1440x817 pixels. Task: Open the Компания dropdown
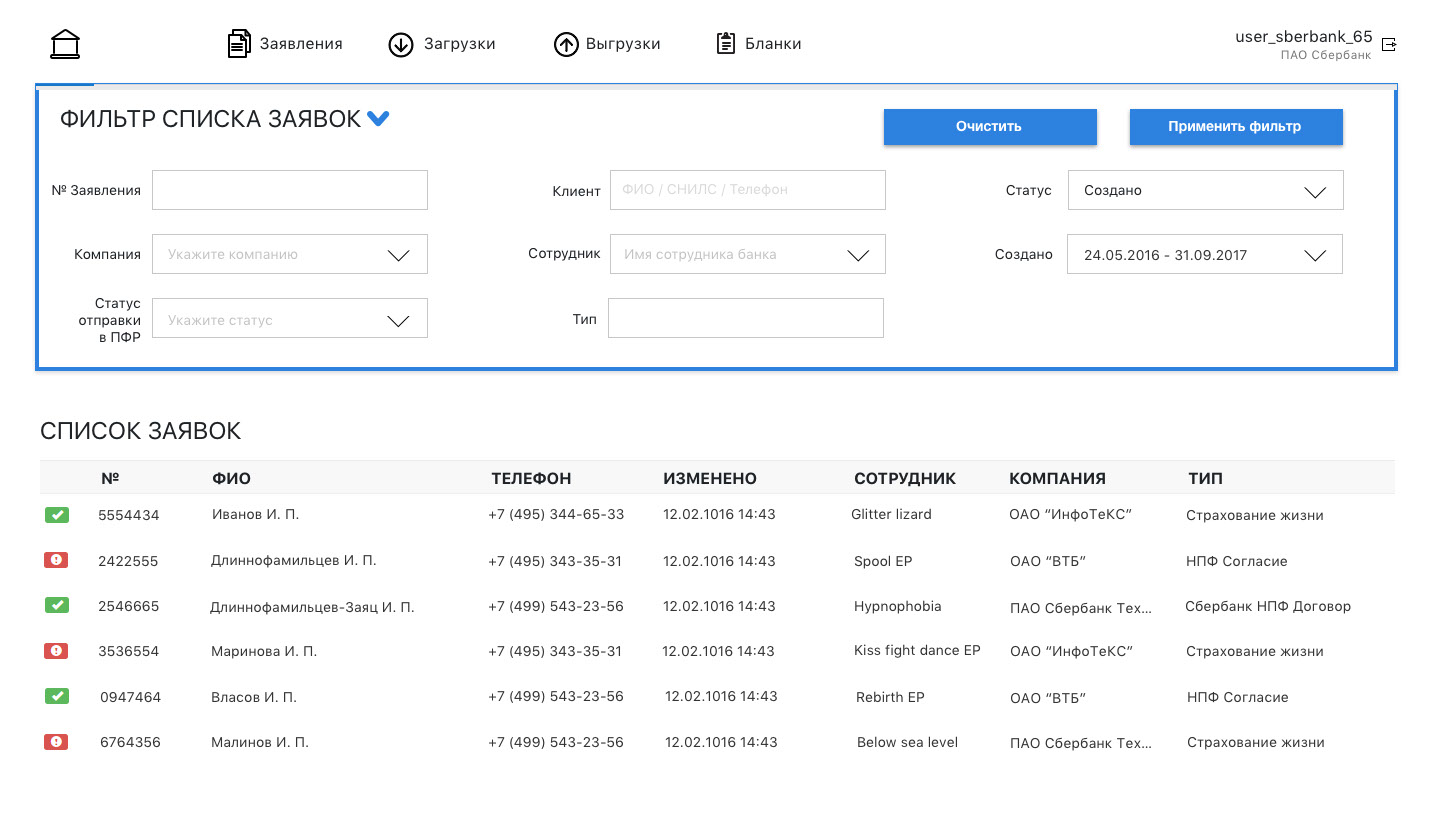(x=290, y=254)
